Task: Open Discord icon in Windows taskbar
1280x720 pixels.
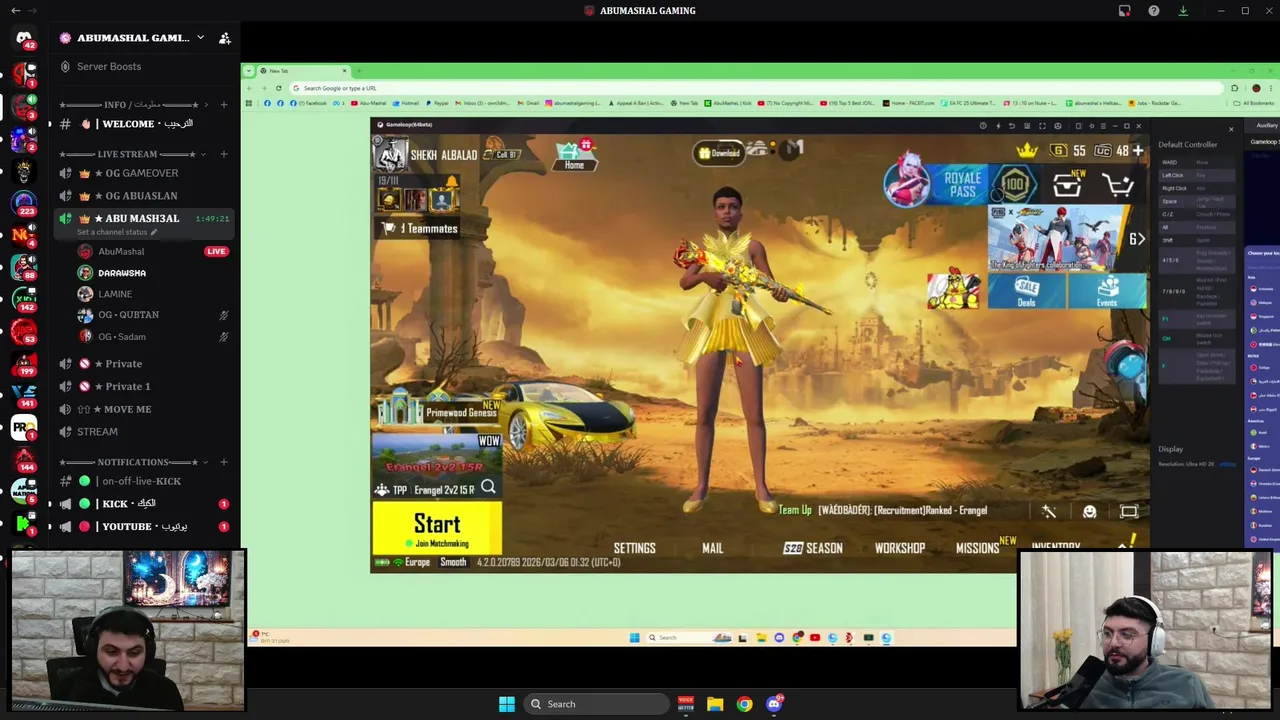Action: (774, 704)
